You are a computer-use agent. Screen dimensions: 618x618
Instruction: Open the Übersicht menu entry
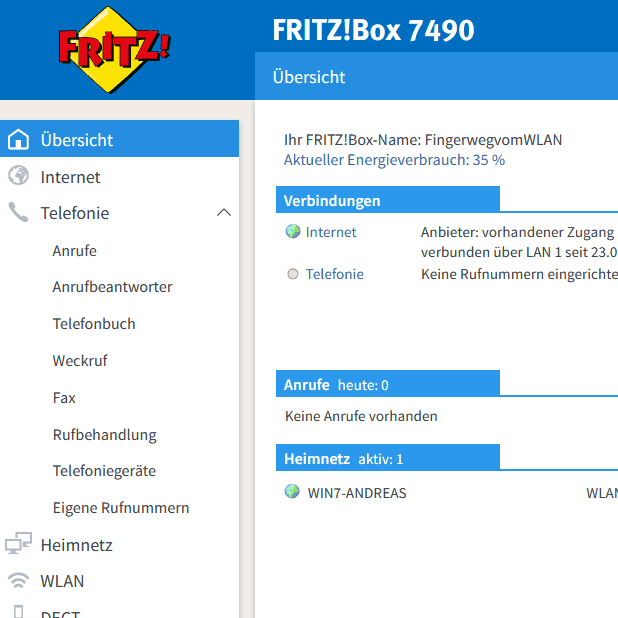click(119, 139)
